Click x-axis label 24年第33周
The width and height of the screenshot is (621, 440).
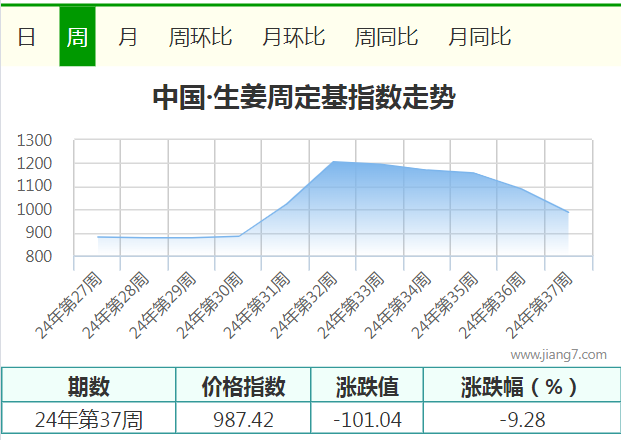coord(351,306)
